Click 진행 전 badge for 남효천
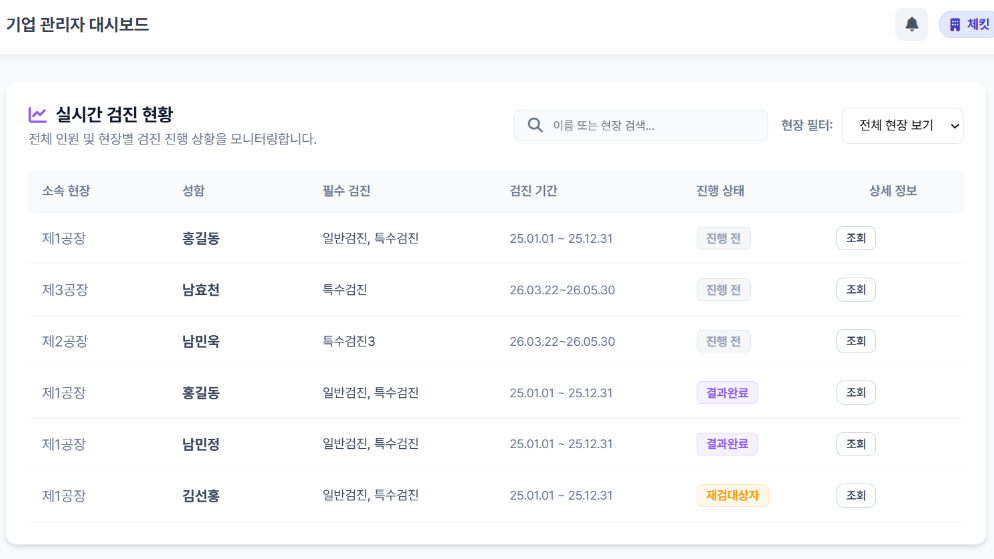 pyautogui.click(x=723, y=290)
